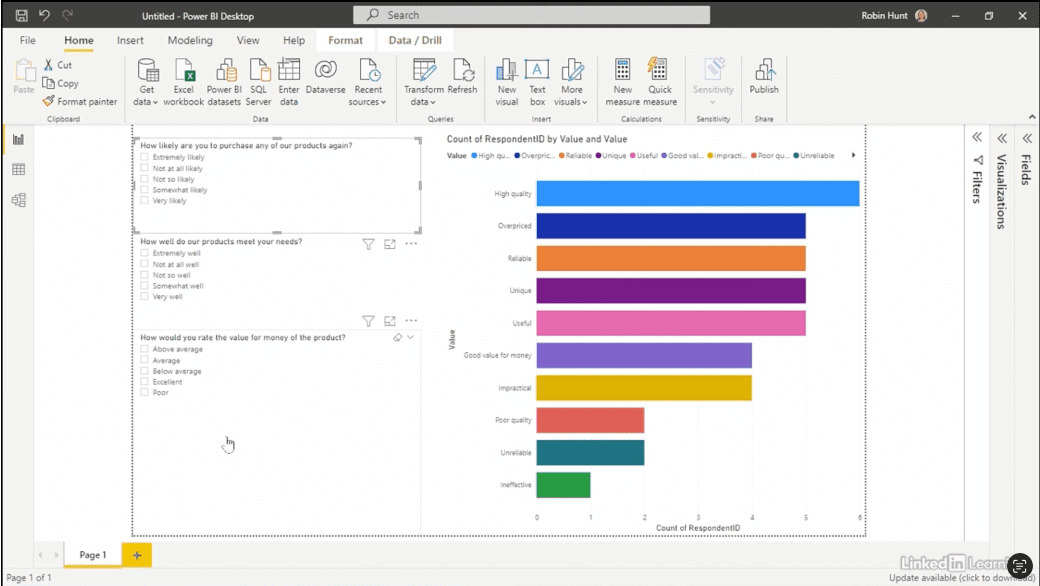Check the Extremely well option
The width and height of the screenshot is (1040, 586).
[x=144, y=253]
